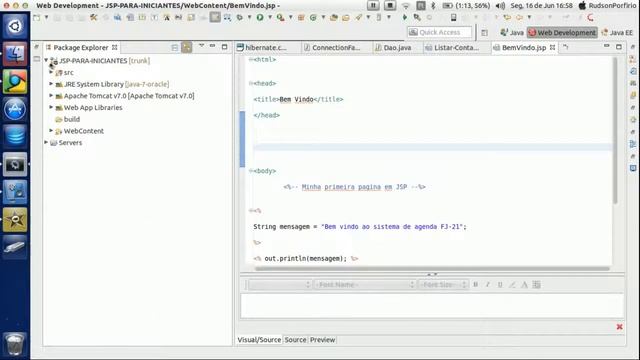Open the Open Perspective icon beside Quick Access
The height and width of the screenshot is (360, 640).
click(x=484, y=33)
